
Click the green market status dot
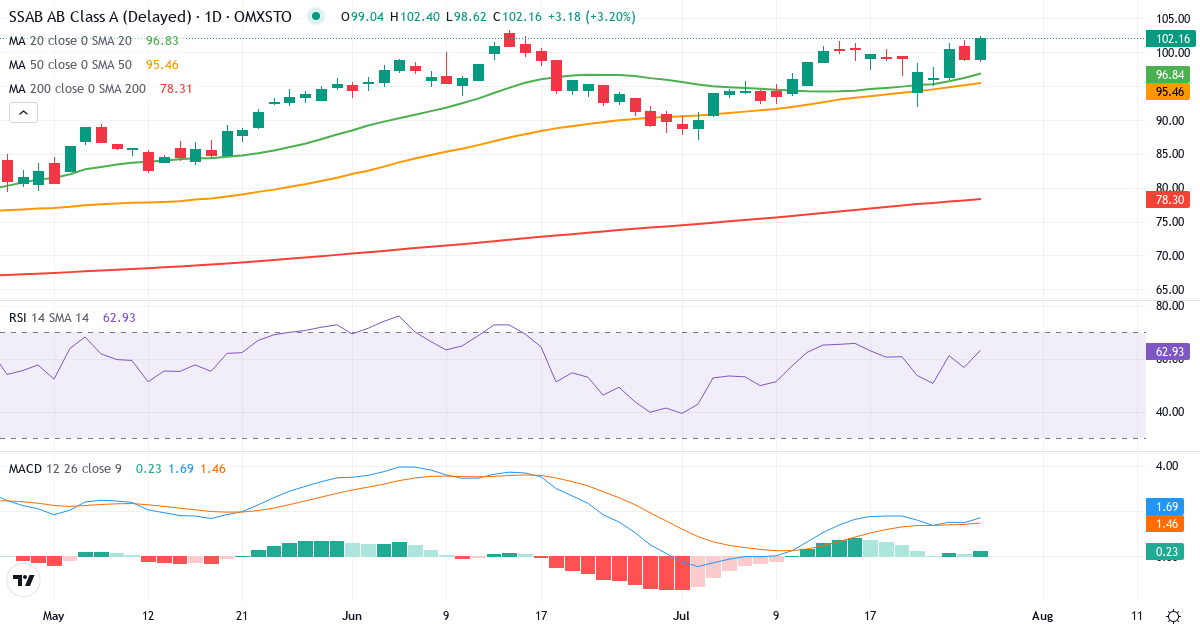(x=317, y=17)
